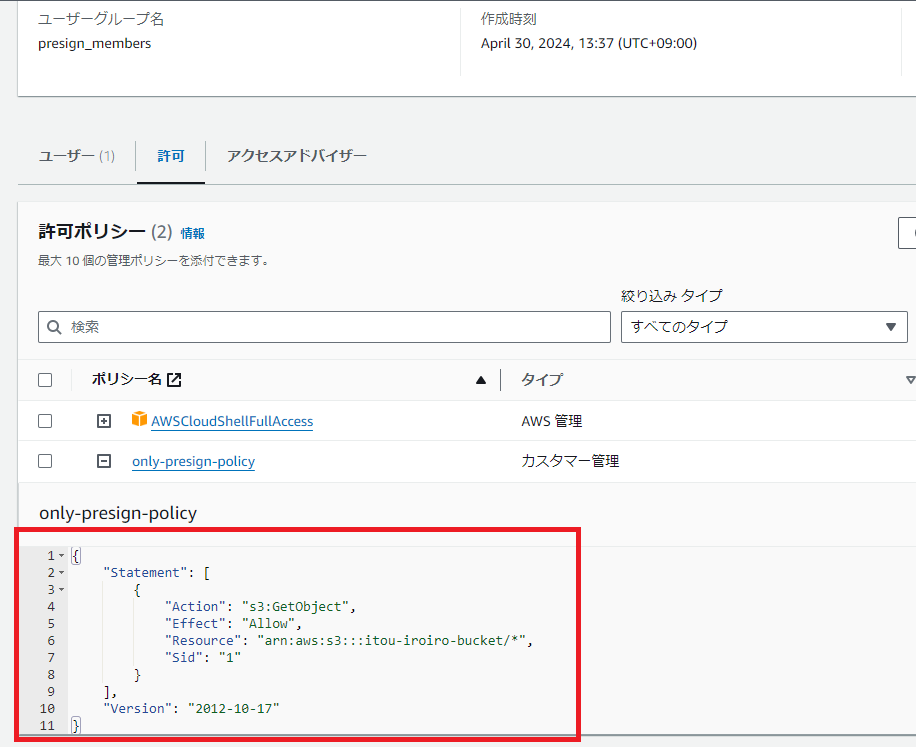Click the 情報 info link
This screenshot has height=747, width=916.
point(193,233)
